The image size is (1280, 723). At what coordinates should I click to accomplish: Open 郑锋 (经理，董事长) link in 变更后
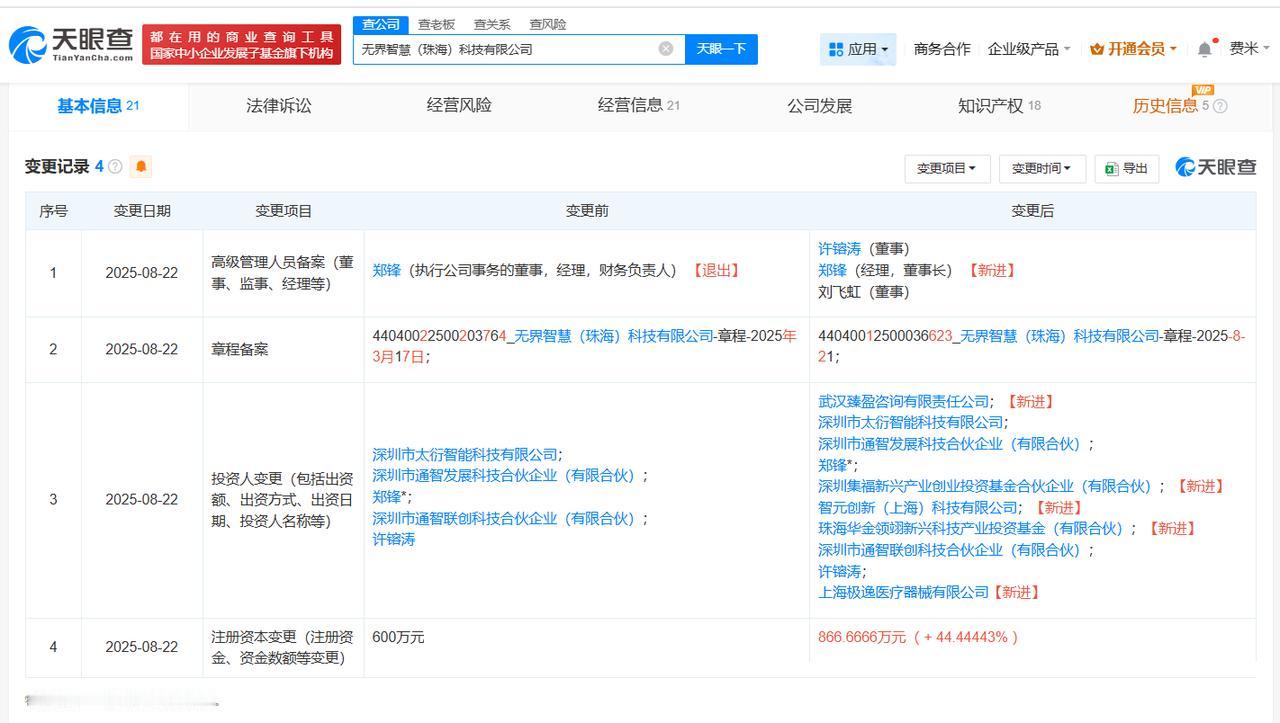click(832, 270)
